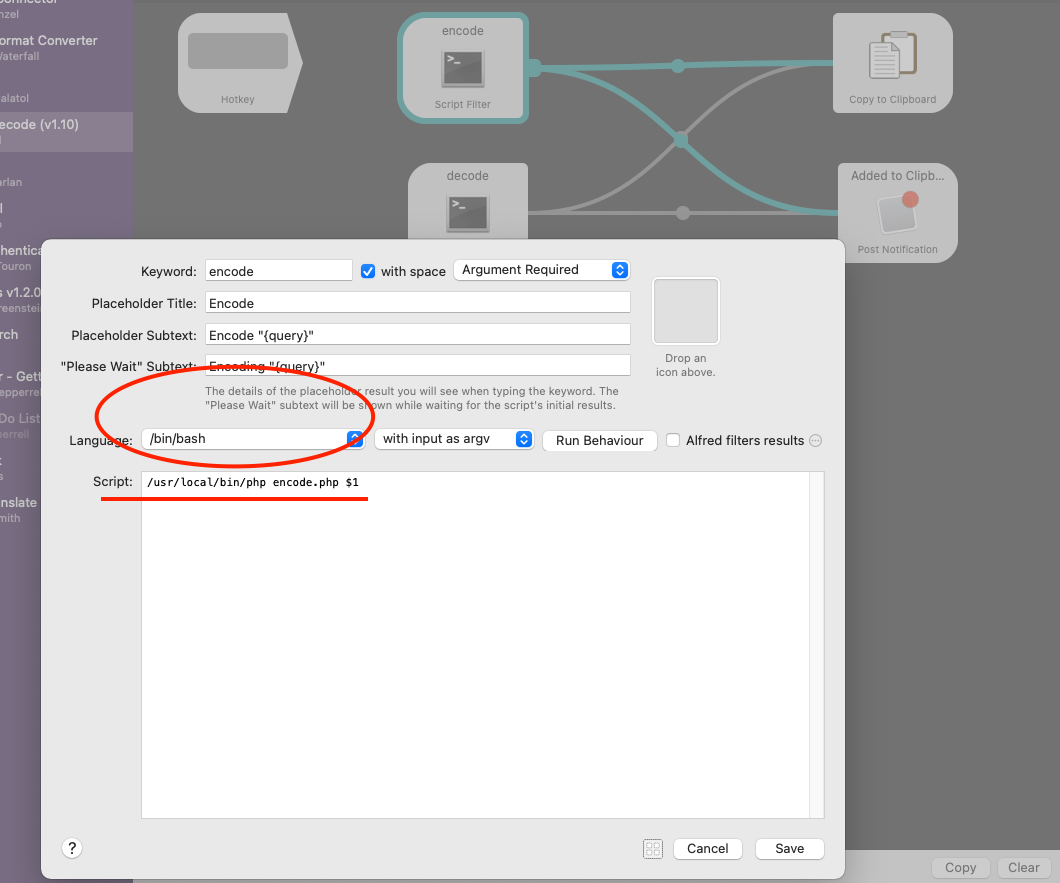Select the ecode (v1.10) workflow in sidebar
The height and width of the screenshot is (883, 1060).
tap(66, 131)
